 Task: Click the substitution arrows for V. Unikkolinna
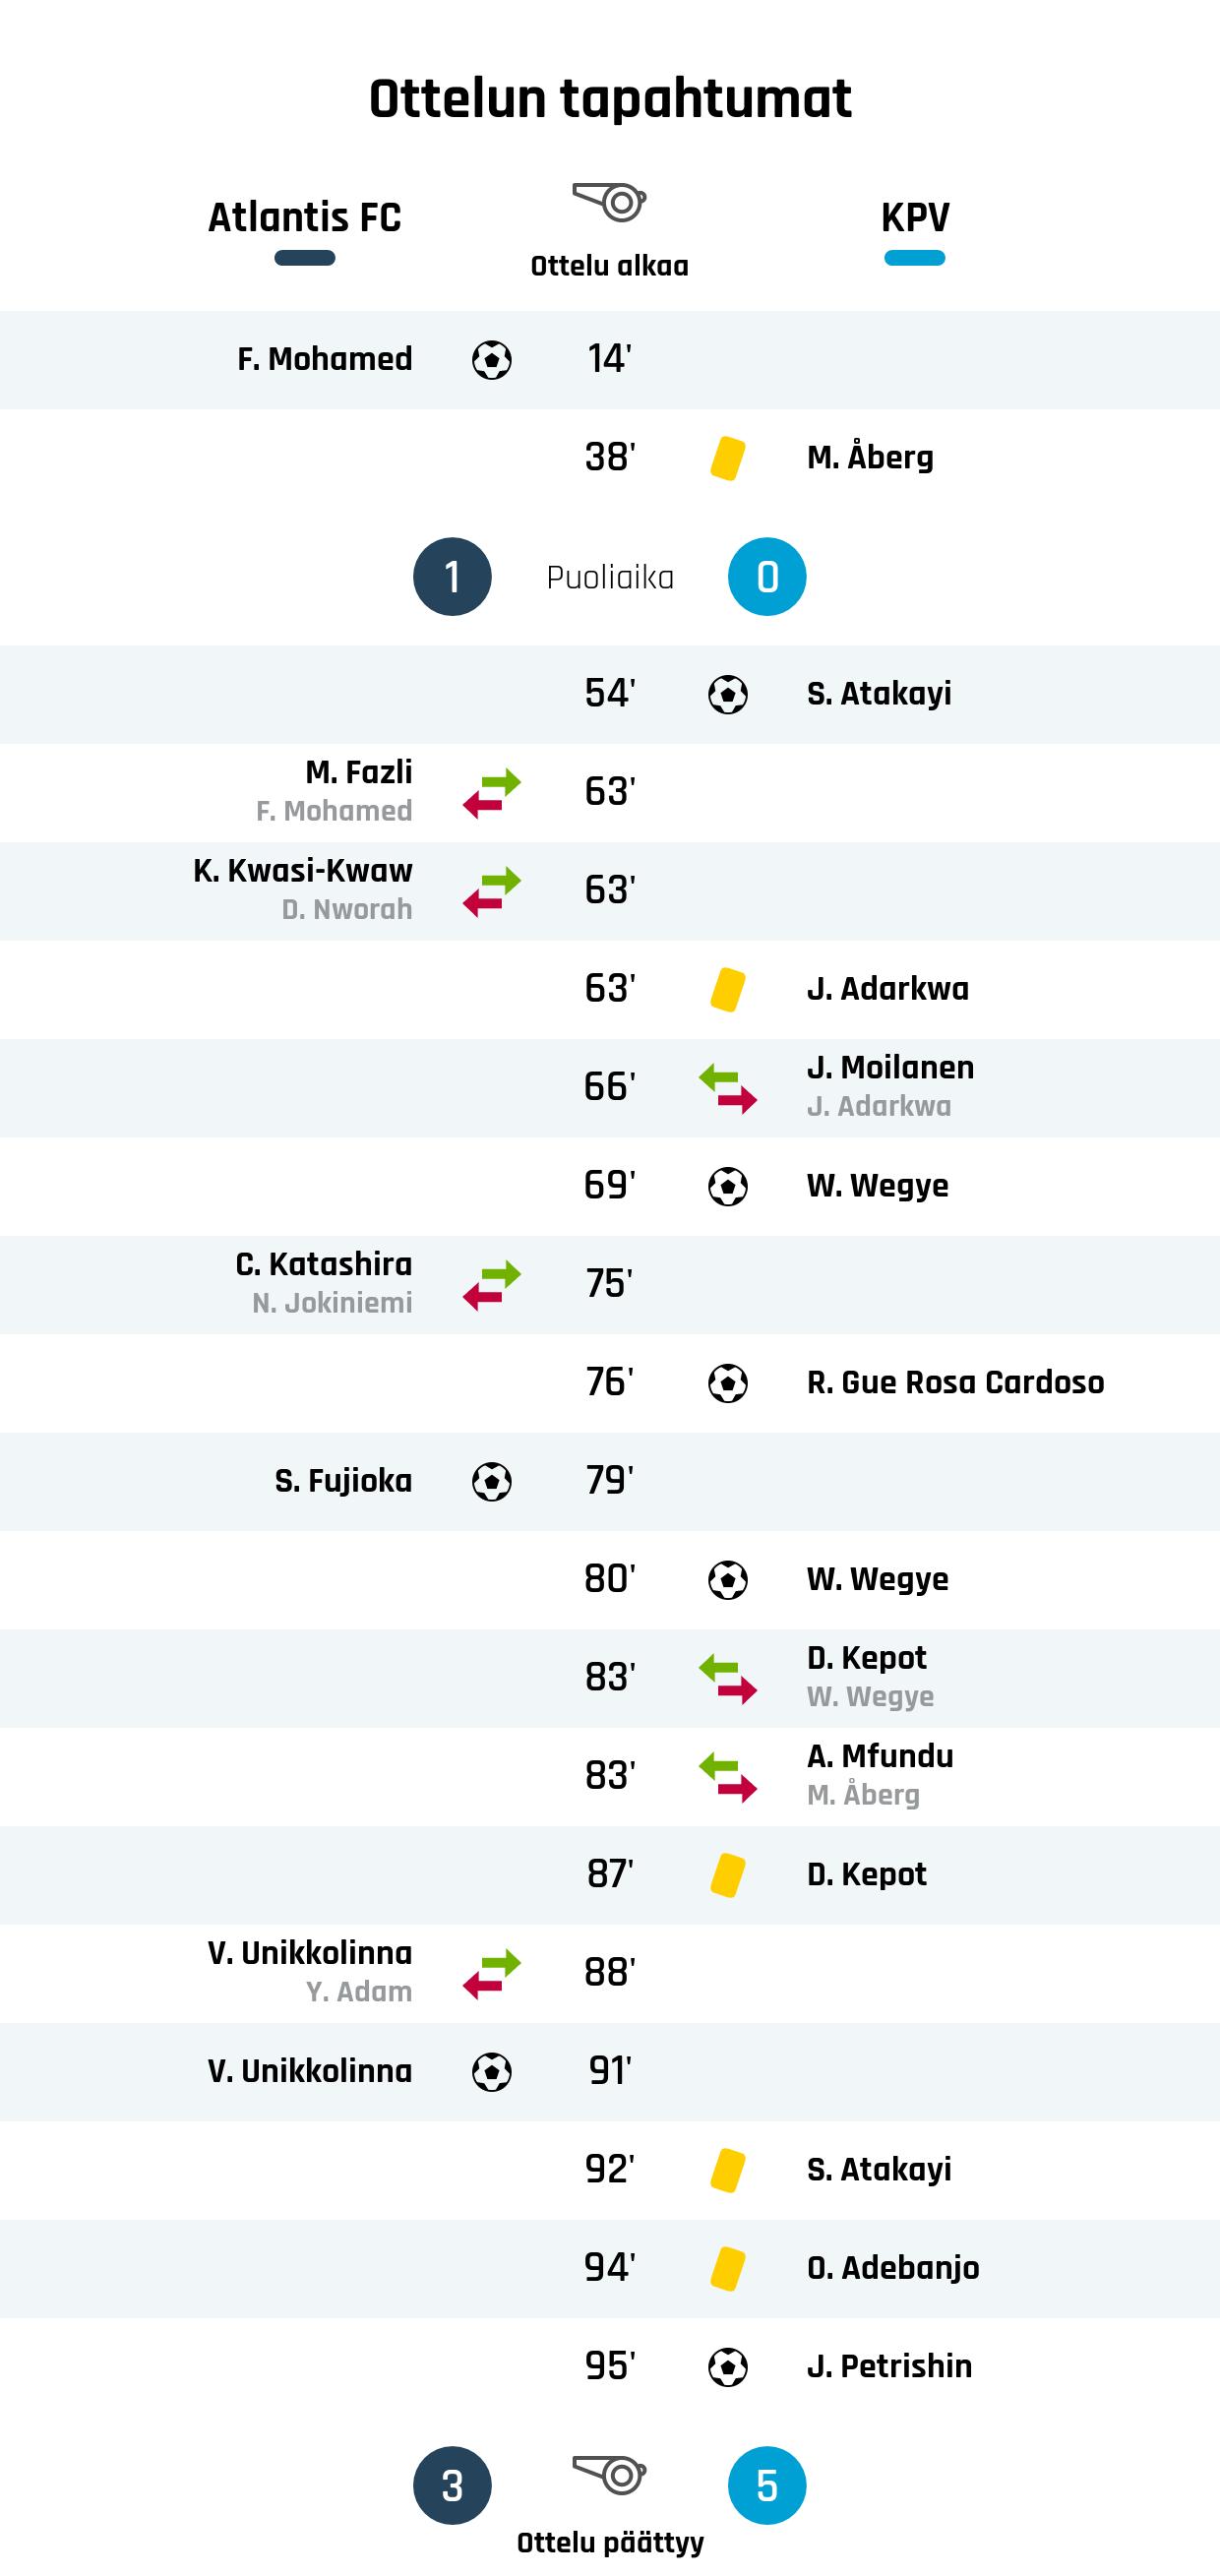pos(491,1973)
